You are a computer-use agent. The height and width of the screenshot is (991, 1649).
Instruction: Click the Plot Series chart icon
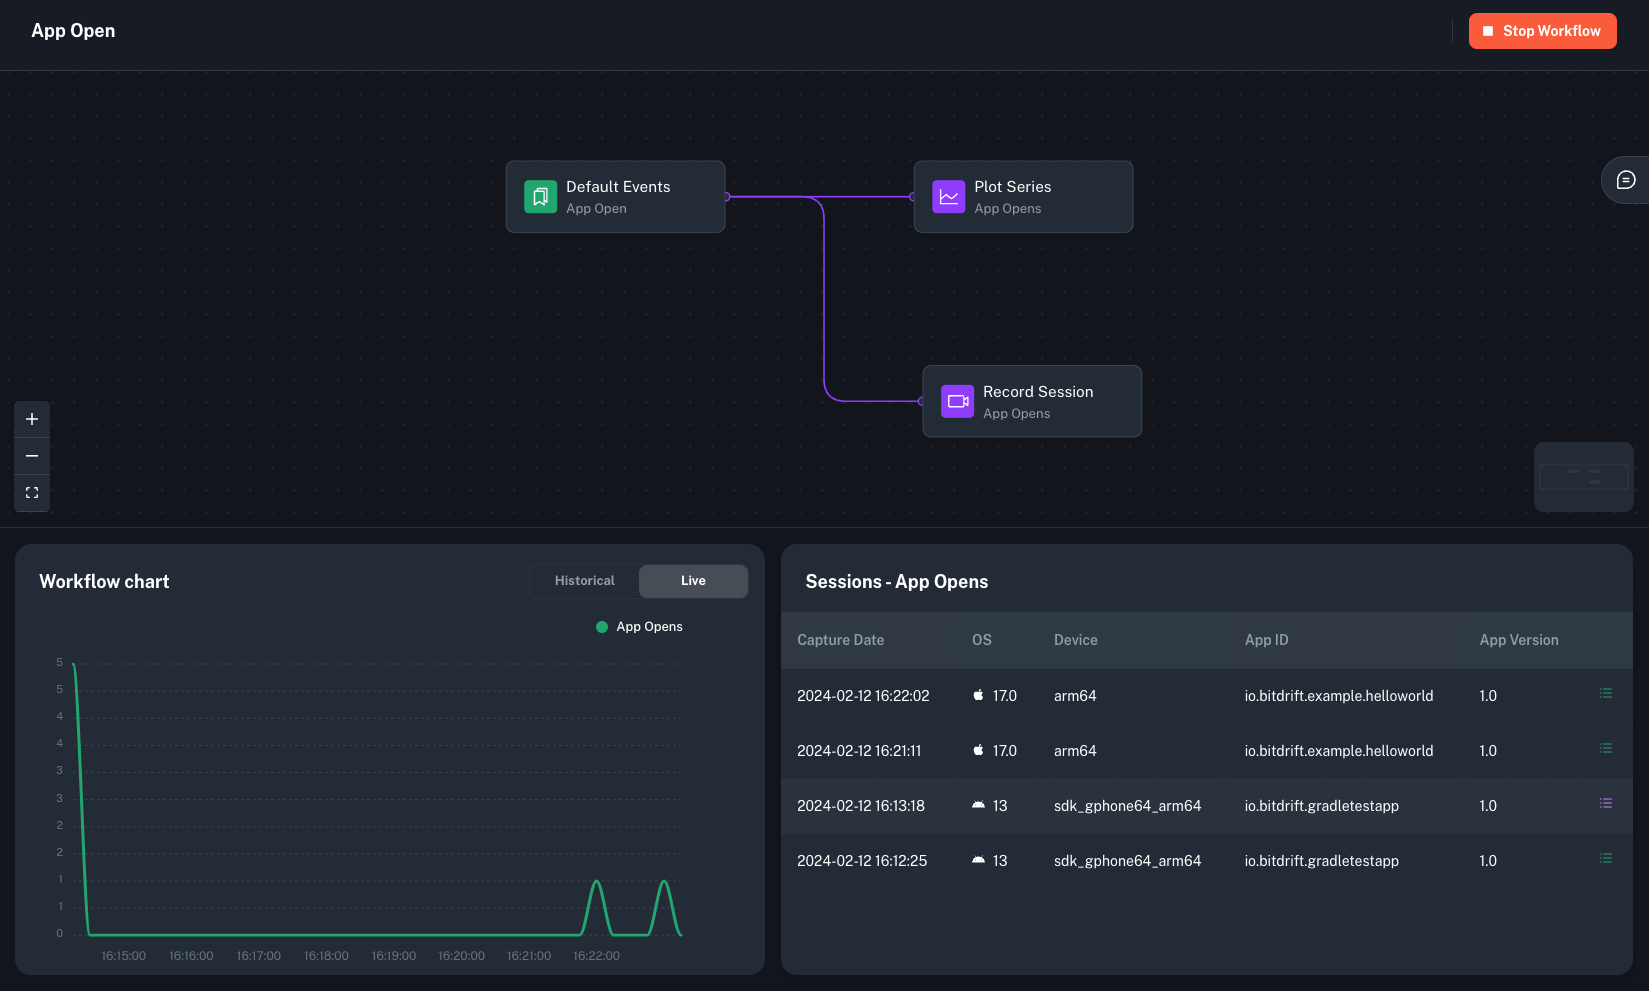[948, 196]
